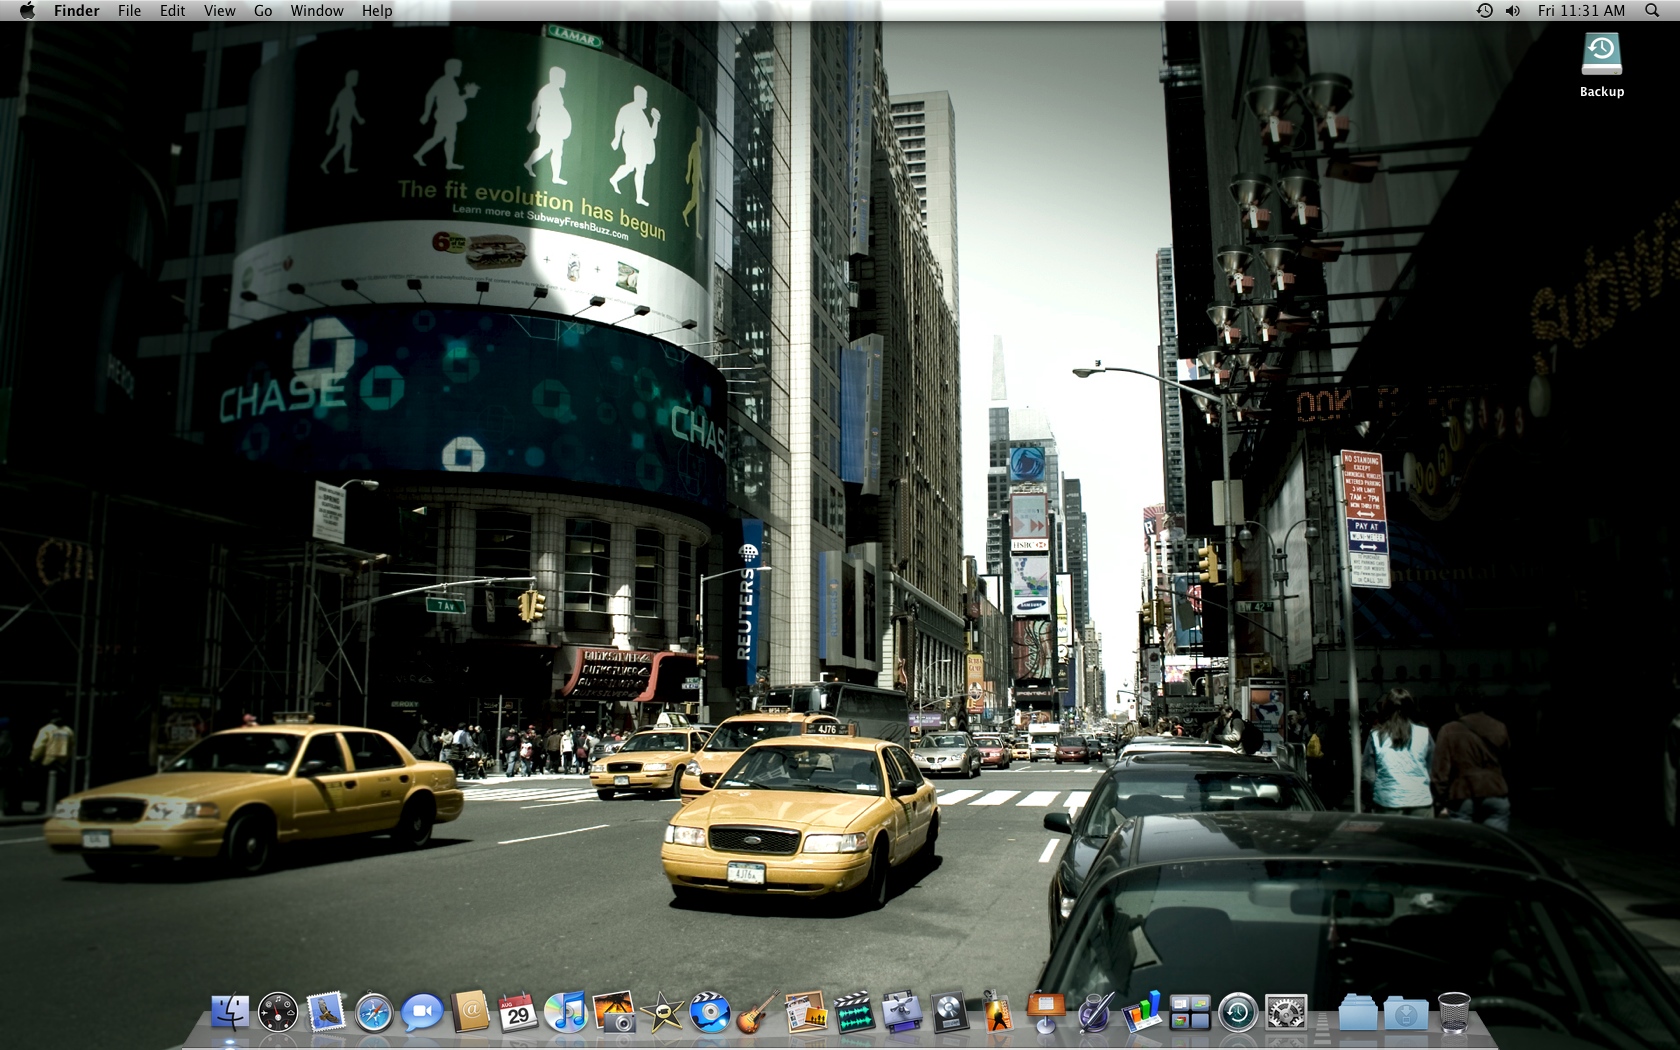Click the Fri 11:31 AM clock
Image resolution: width=1680 pixels, height=1050 pixels.
click(1582, 10)
